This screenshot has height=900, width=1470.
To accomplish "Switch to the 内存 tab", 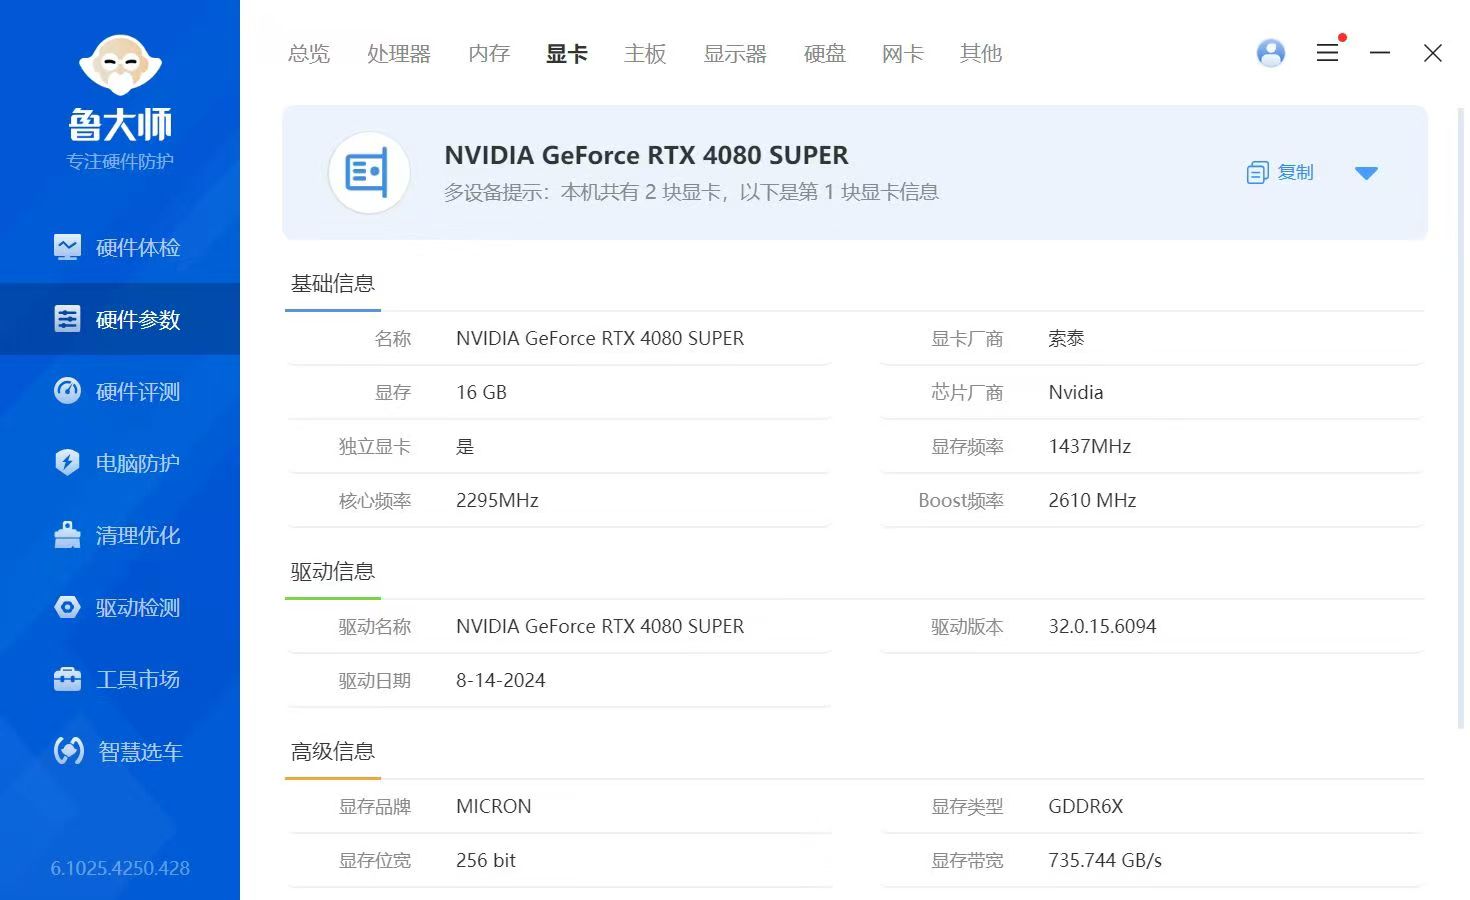I will 489,54.
